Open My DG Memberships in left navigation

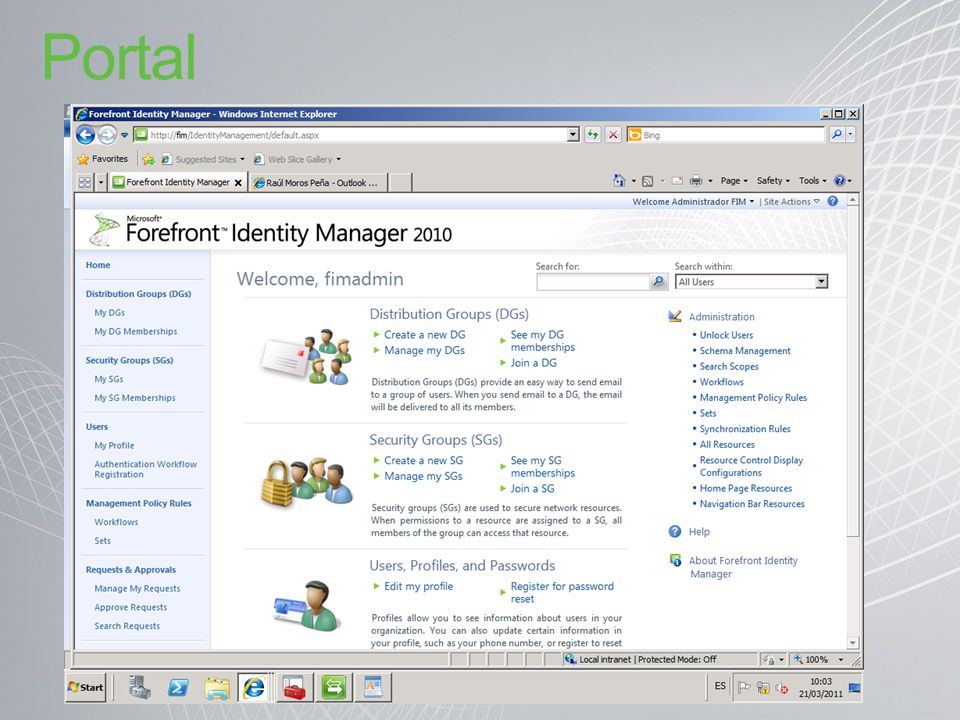pos(135,331)
